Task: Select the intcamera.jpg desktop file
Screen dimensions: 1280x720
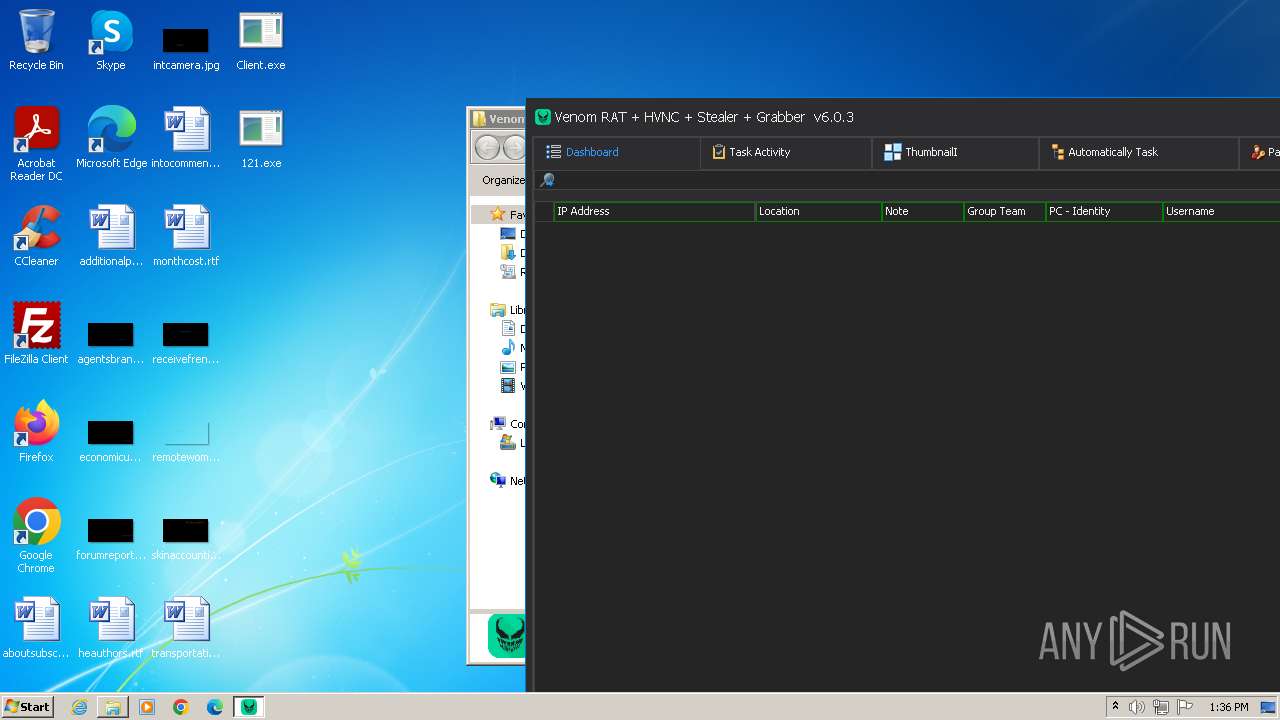Action: 186,49
